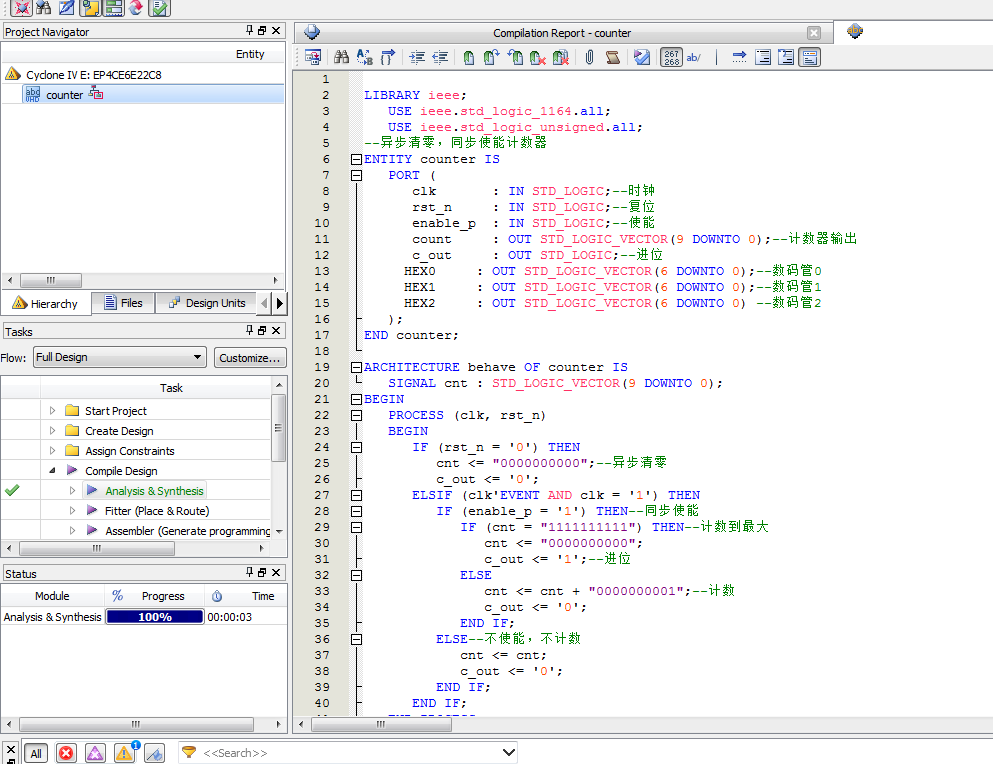The height and width of the screenshot is (764, 993).
Task: Select counter entity in Project Navigator
Action: click(x=64, y=95)
